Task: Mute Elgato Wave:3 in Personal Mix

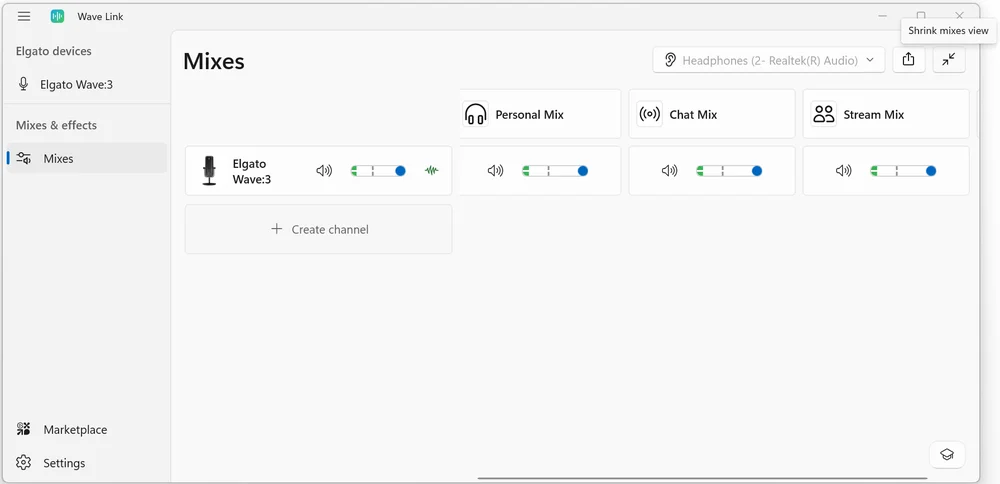Action: click(x=496, y=171)
